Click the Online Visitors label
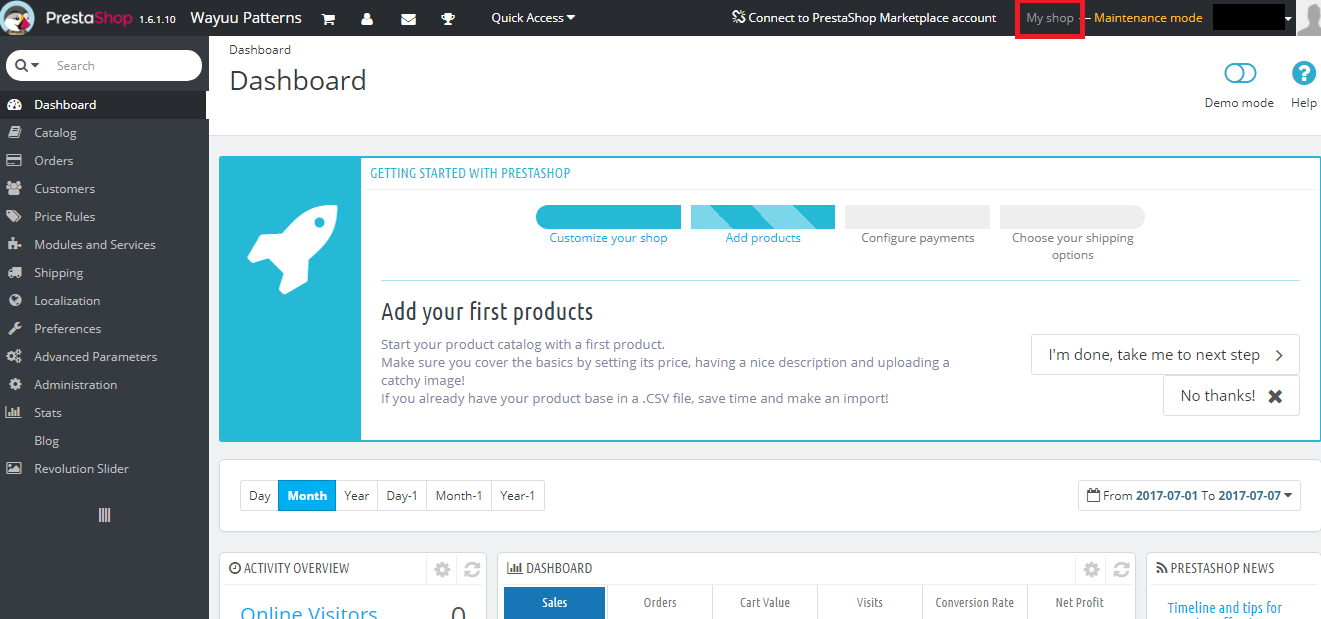 click(x=309, y=611)
